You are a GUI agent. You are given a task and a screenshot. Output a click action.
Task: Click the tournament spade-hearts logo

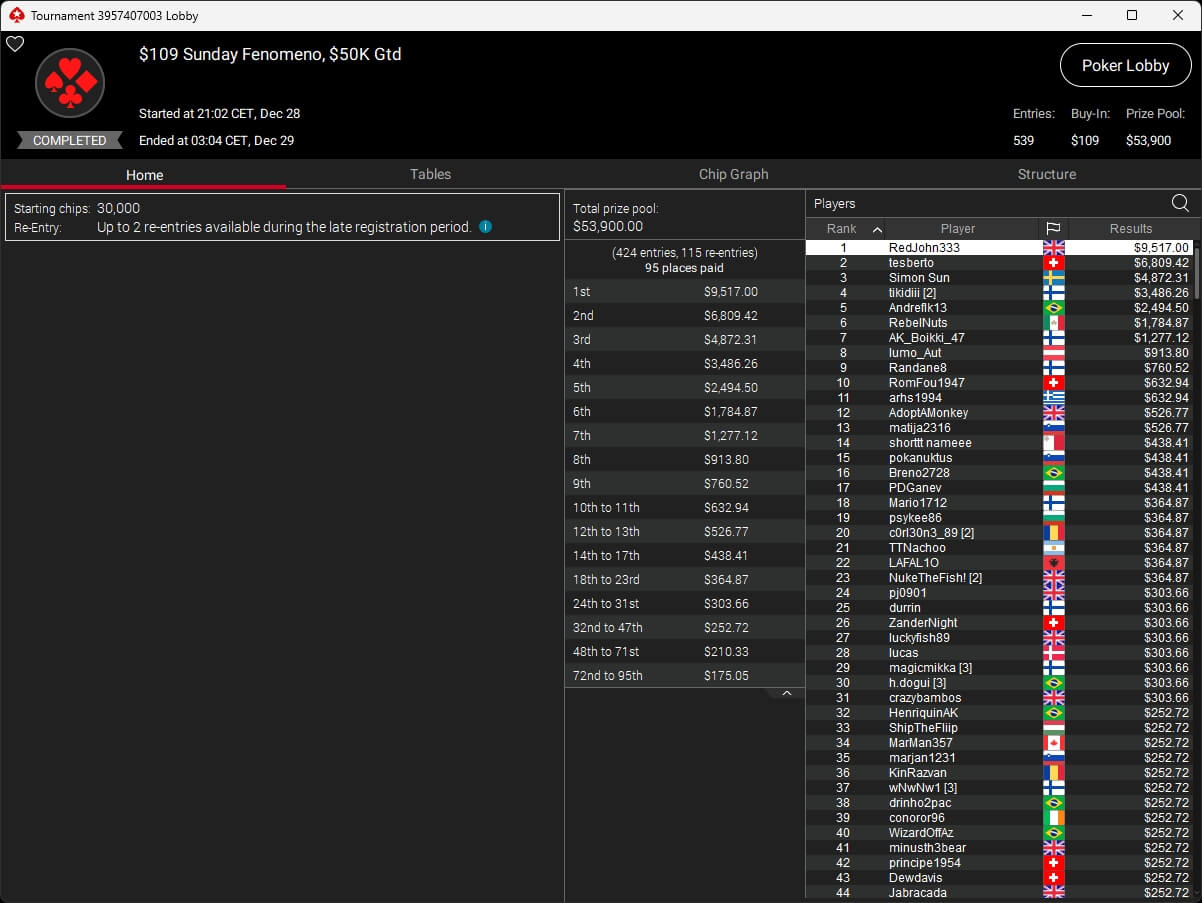coord(70,84)
